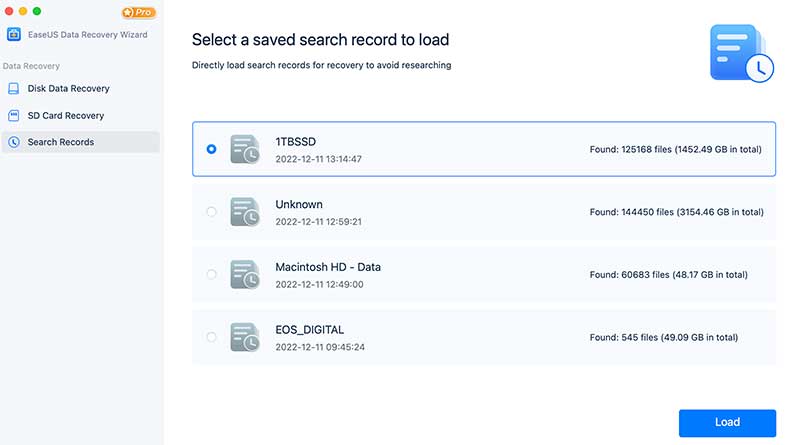The width and height of the screenshot is (800, 445).
Task: Click the Search Records clock icon
Action: 14,142
